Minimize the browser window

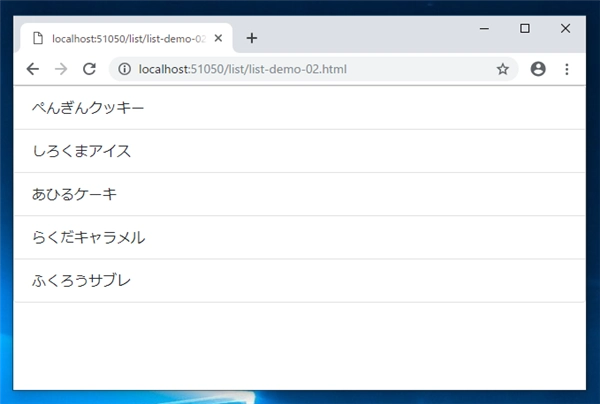tap(484, 28)
